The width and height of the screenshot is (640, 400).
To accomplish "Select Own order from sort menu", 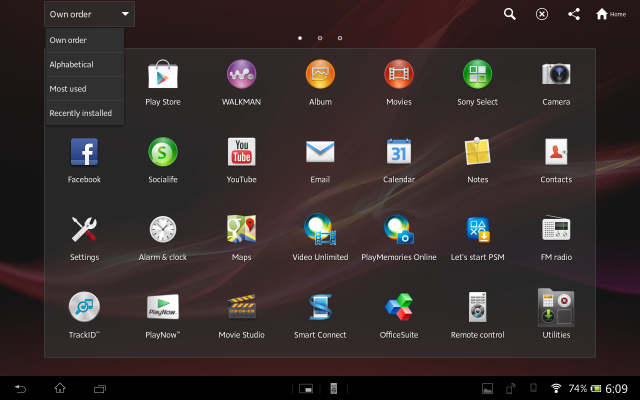I will click(x=84, y=40).
